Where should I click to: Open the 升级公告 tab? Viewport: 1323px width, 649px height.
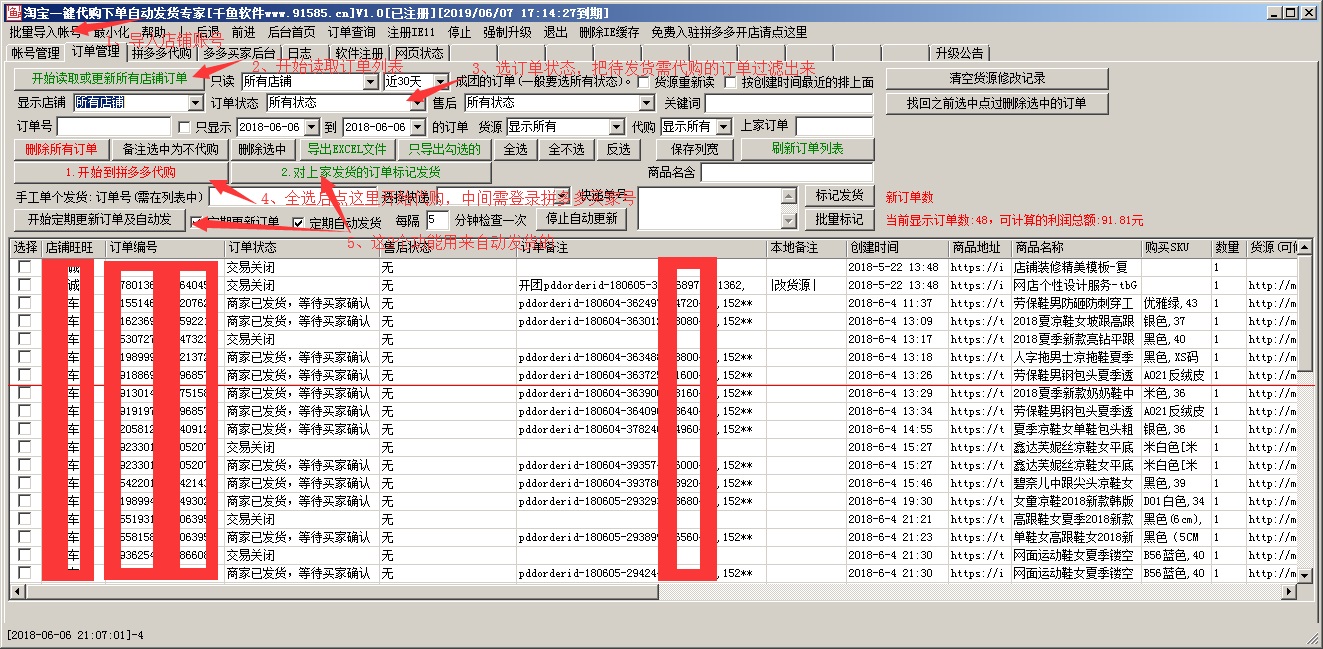[x=959, y=53]
